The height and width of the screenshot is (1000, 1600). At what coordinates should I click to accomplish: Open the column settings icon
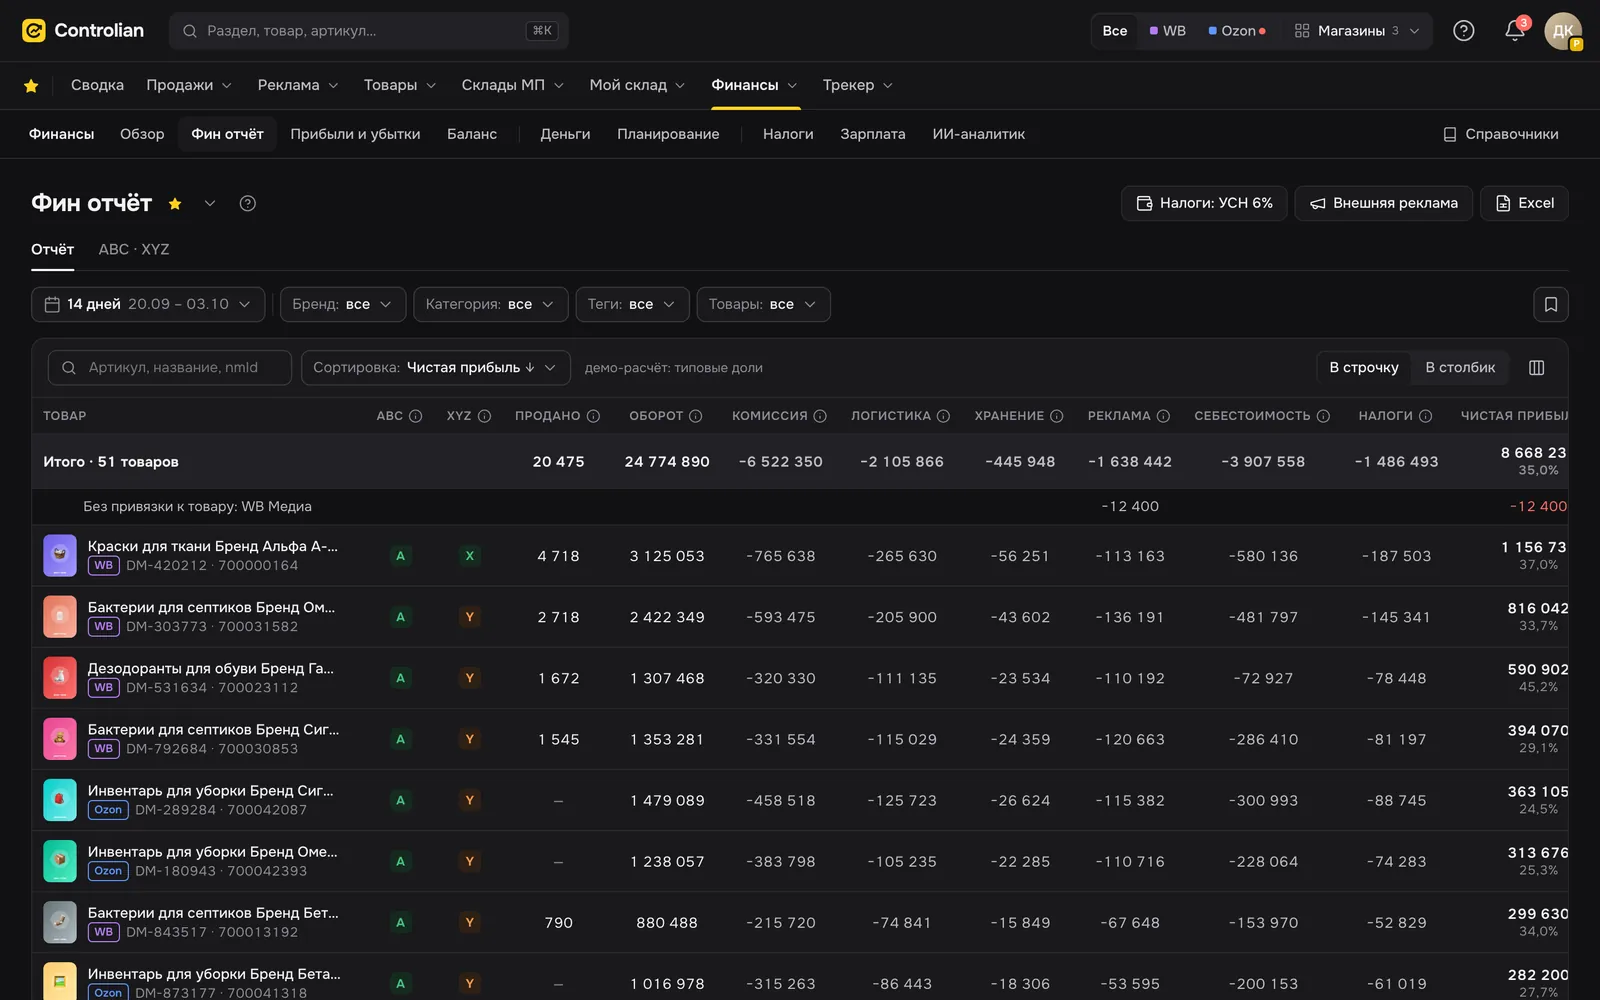pyautogui.click(x=1537, y=368)
